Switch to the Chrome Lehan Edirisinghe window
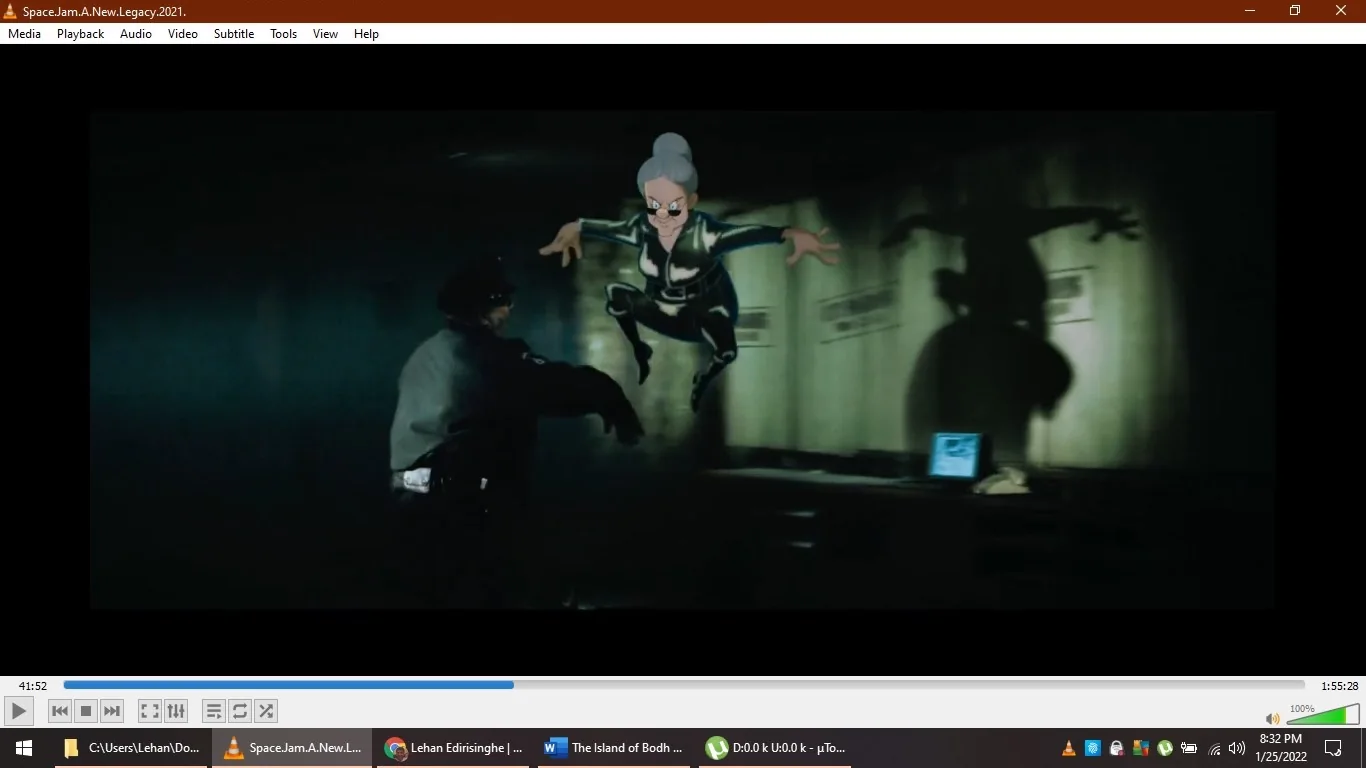The width and height of the screenshot is (1366, 768). tap(454, 748)
